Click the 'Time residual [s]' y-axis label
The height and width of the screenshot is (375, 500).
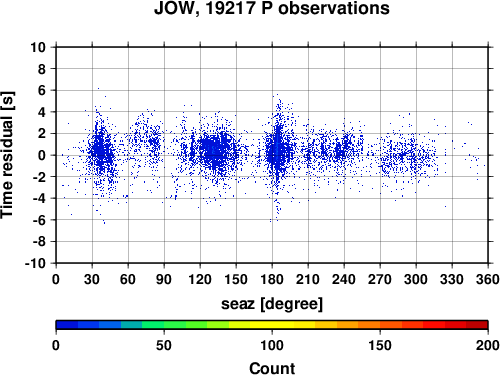pos(7,155)
